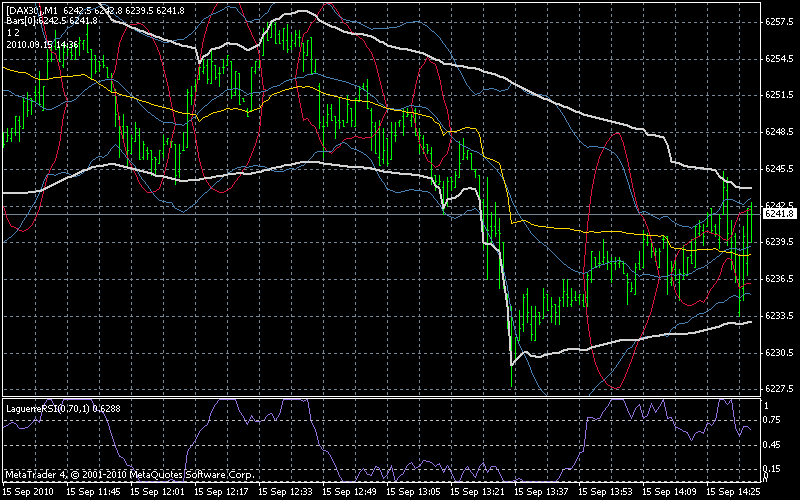The height and width of the screenshot is (500, 800).
Task: Click the 15 Sep 12:17 time label
Action: (222, 492)
